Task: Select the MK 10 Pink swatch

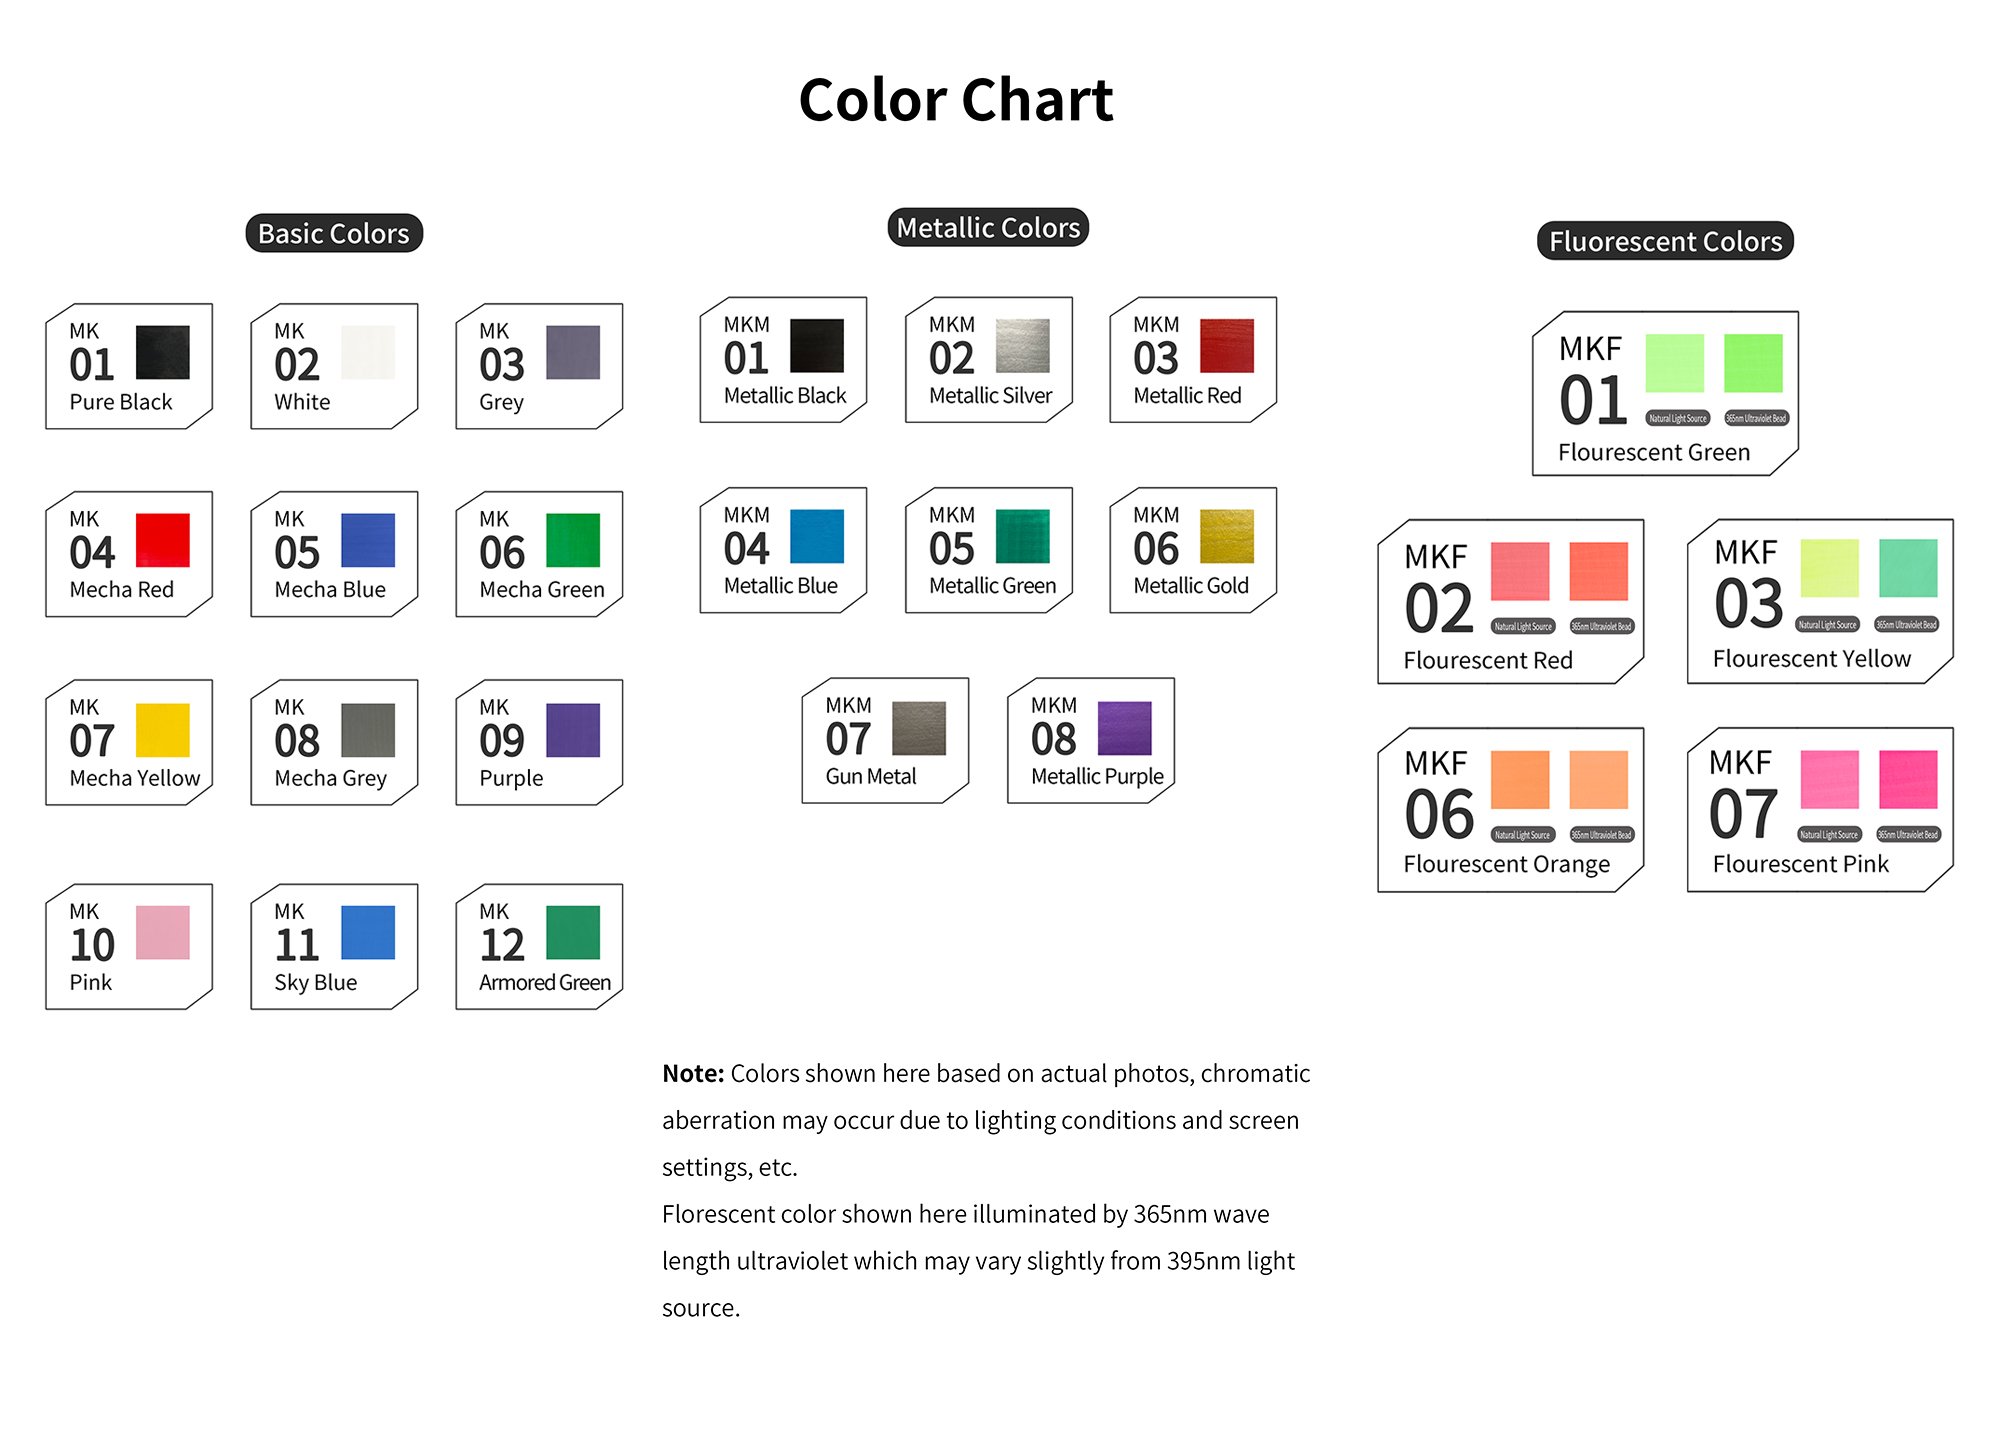Action: click(x=162, y=932)
